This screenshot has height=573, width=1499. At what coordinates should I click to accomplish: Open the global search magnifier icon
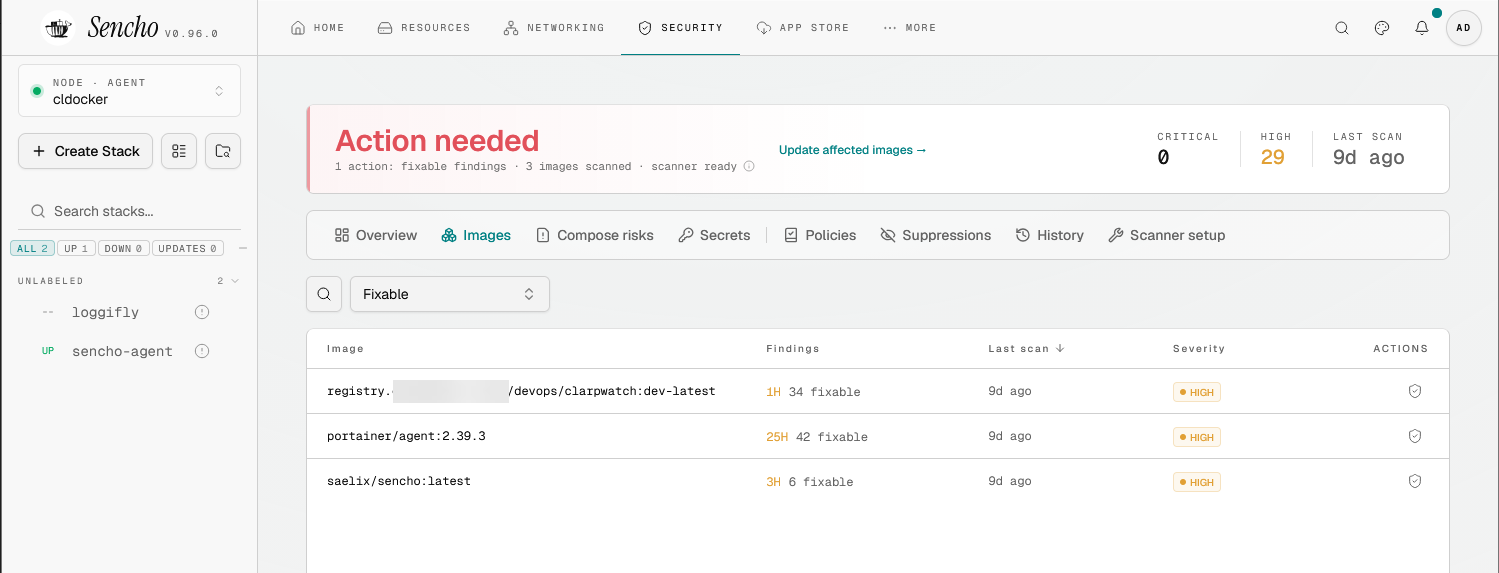tap(1342, 28)
